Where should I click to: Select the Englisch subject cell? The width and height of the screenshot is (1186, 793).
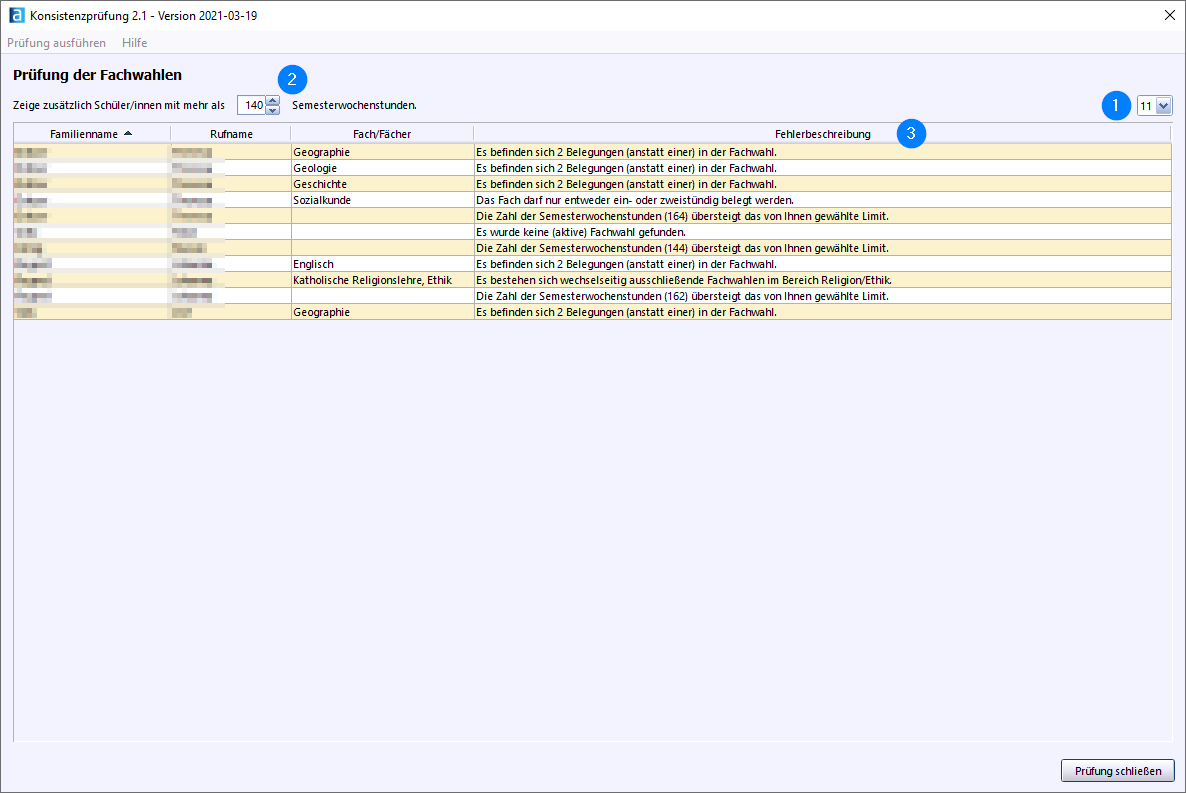pyautogui.click(x=382, y=264)
